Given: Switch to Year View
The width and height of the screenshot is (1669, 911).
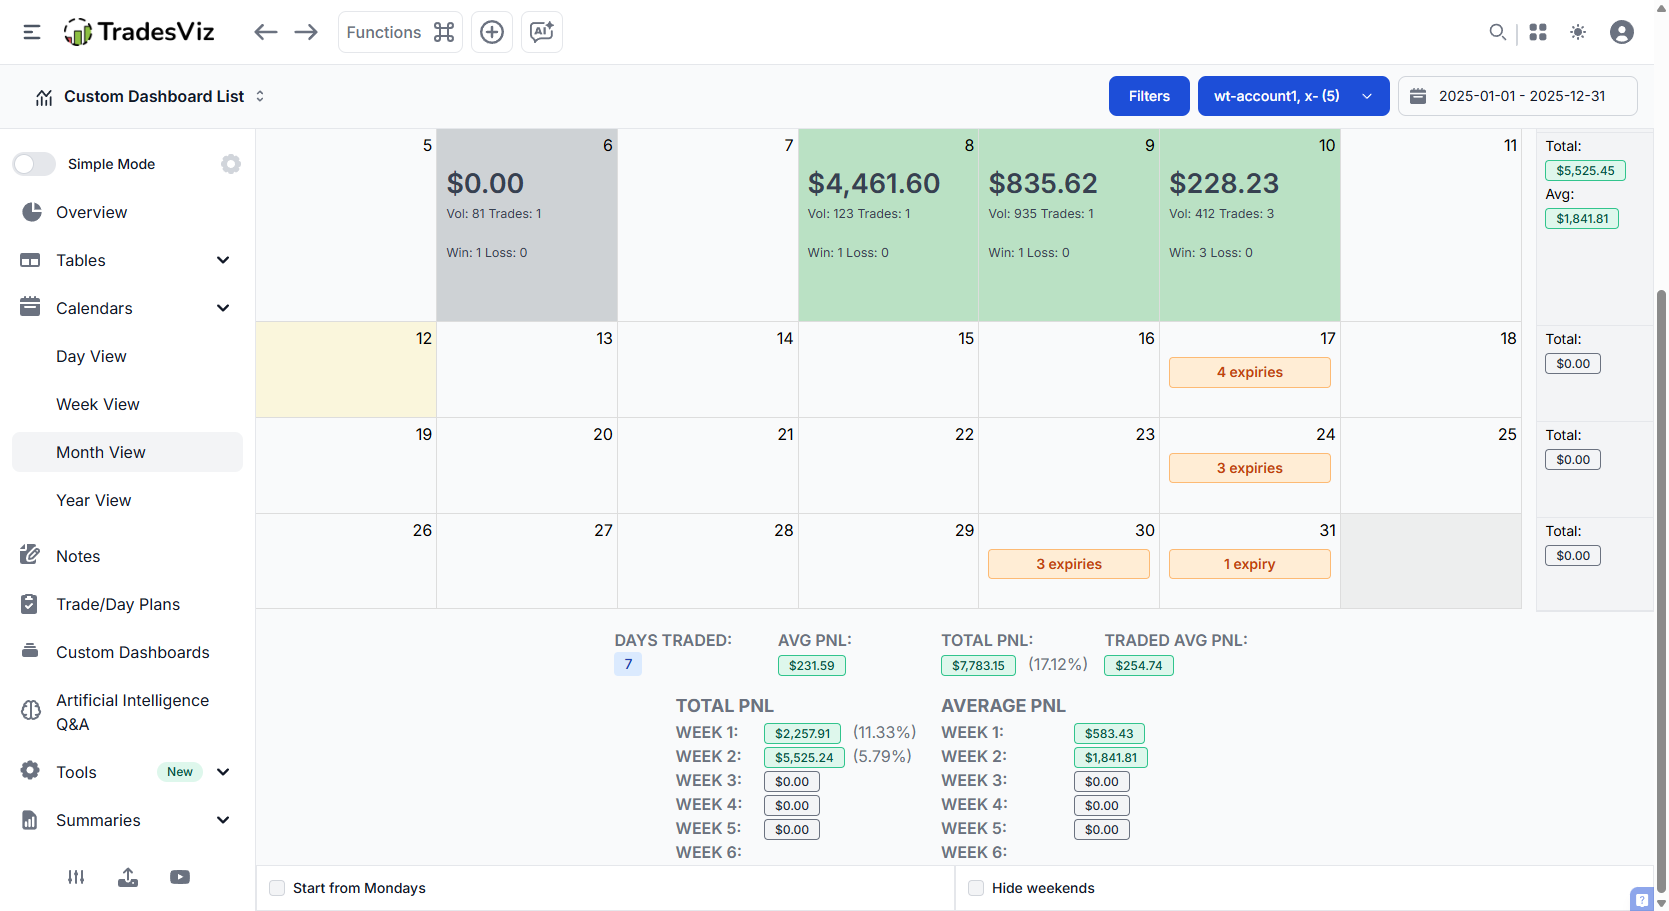Looking at the screenshot, I should [94, 500].
